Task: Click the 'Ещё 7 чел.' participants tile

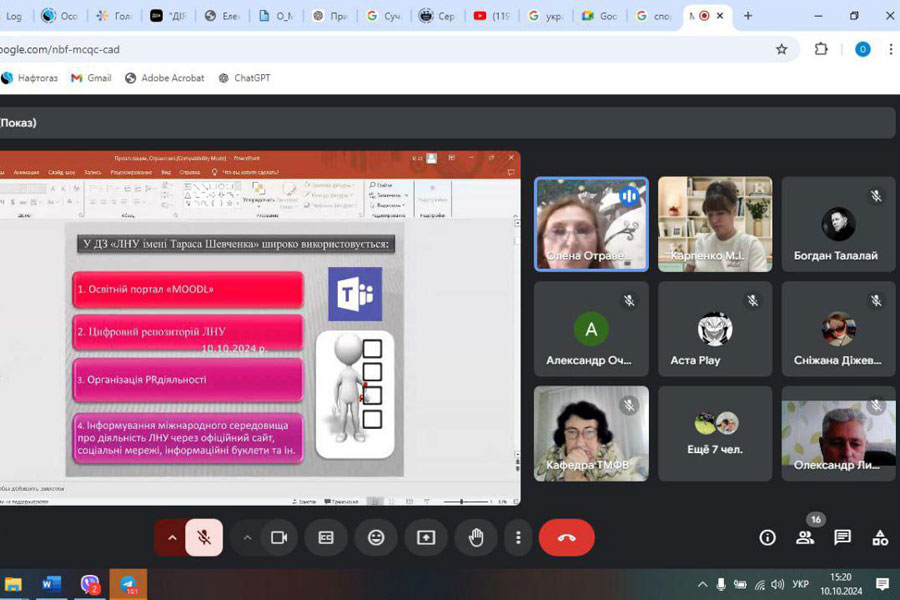Action: coord(715,433)
